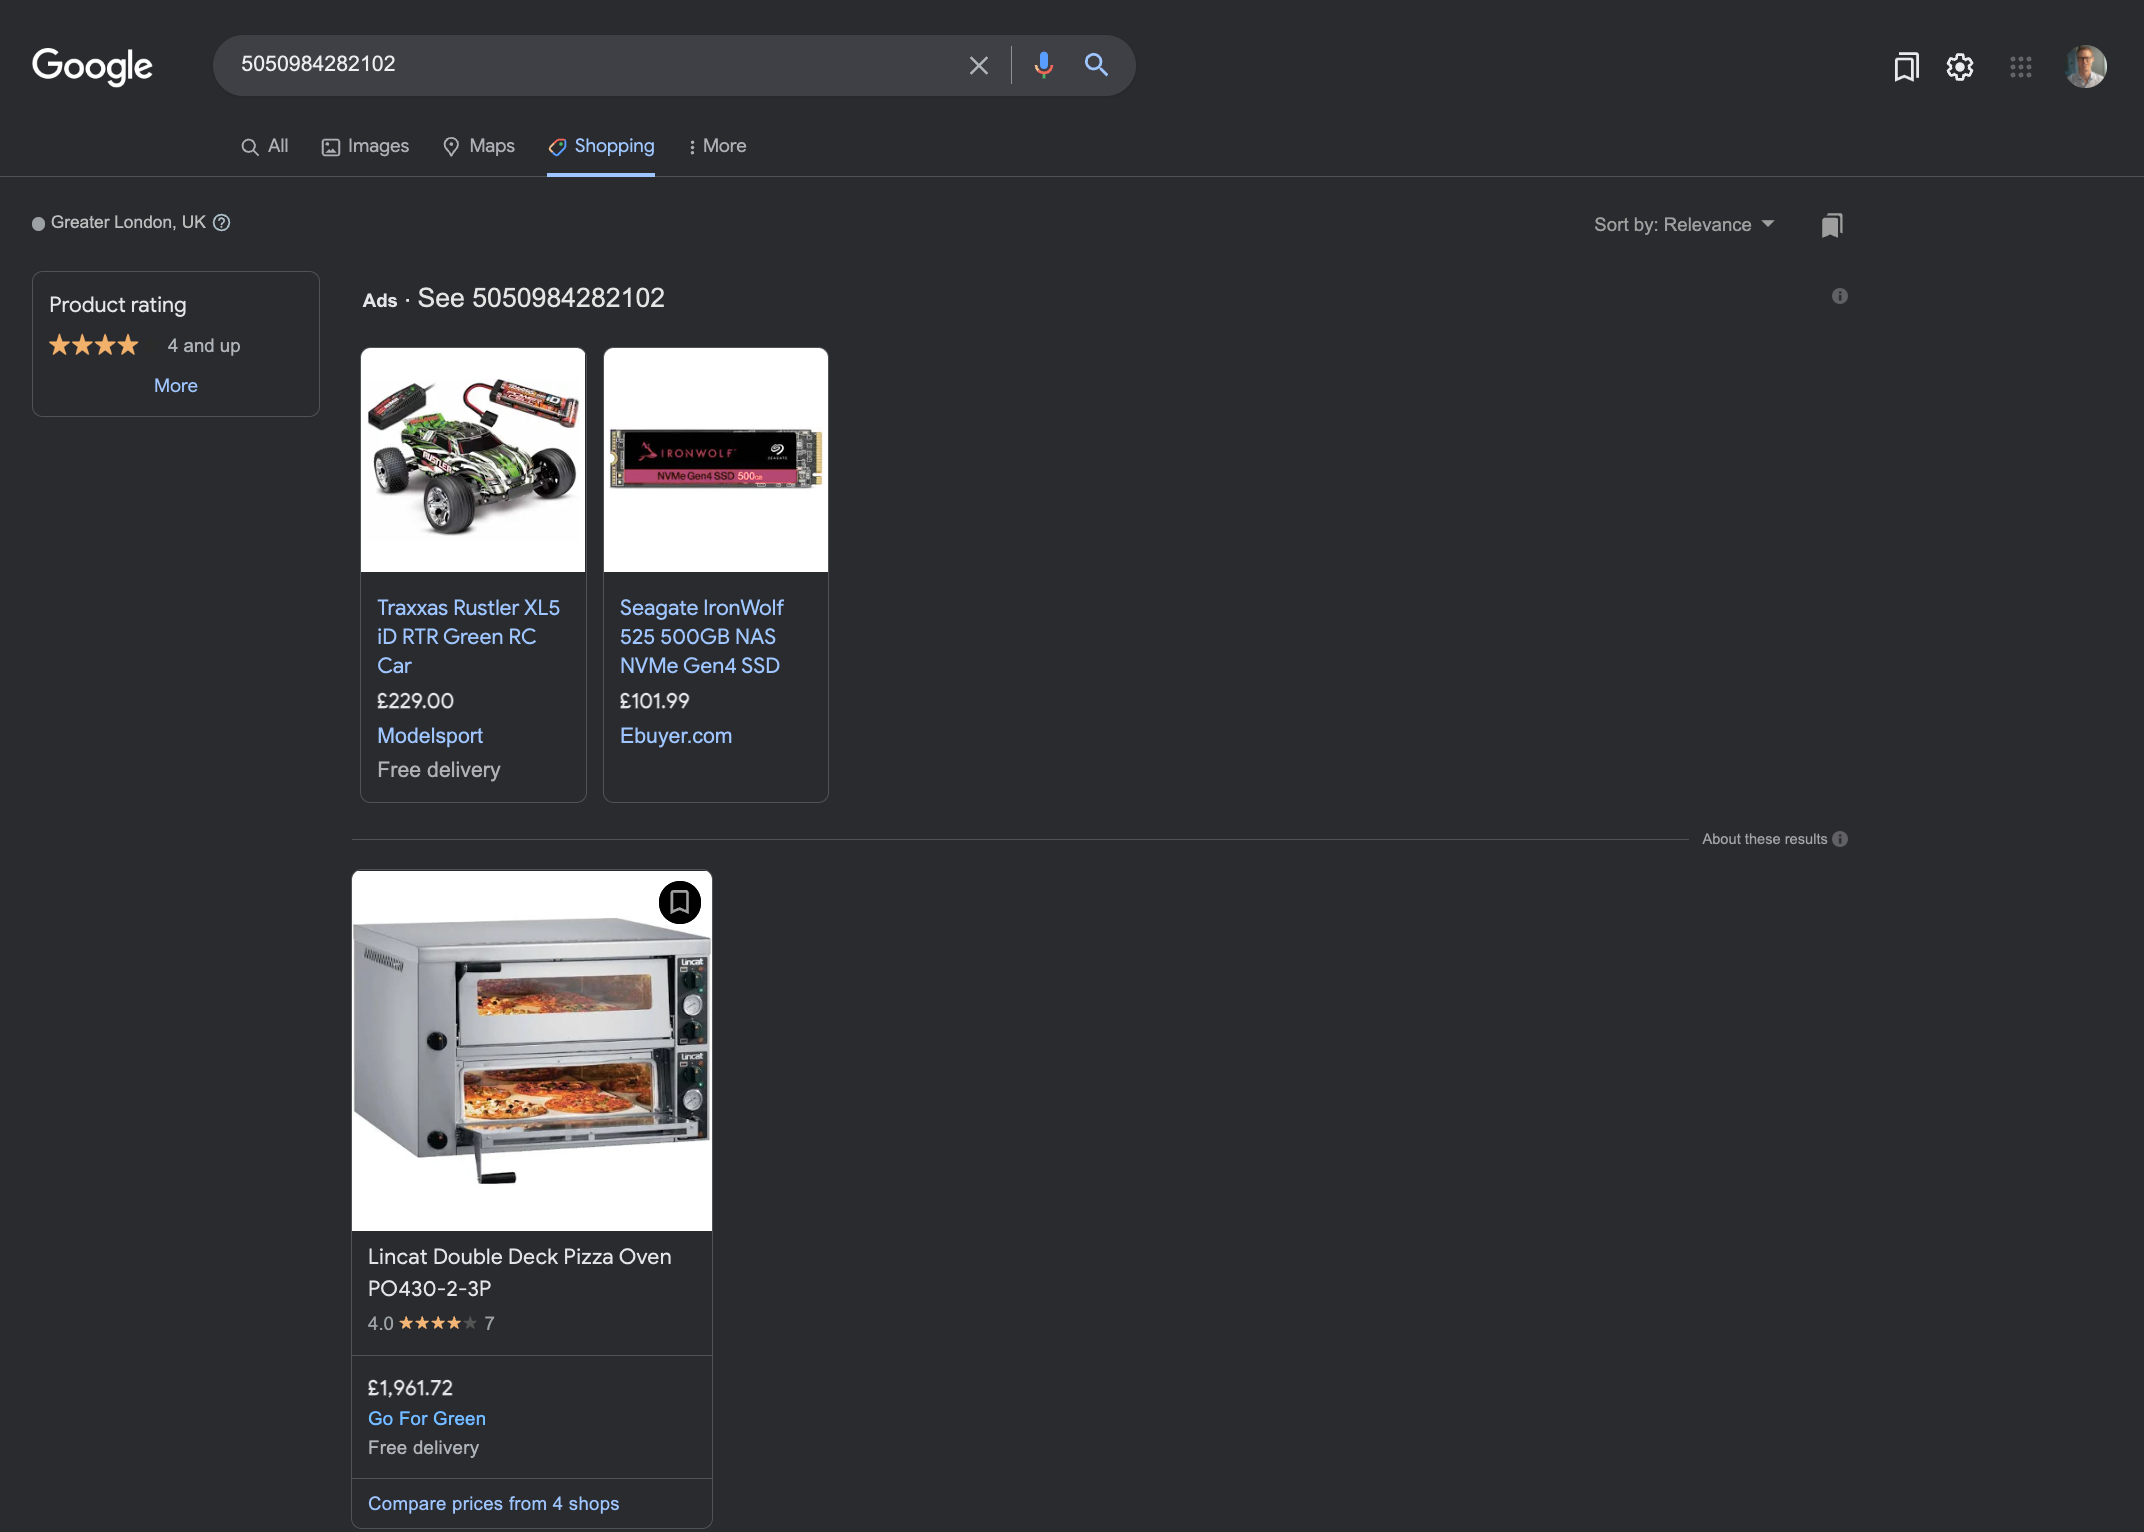Image resolution: width=2144 pixels, height=1532 pixels.
Task: Open saved items bookmark icon in header
Action: (1906, 67)
